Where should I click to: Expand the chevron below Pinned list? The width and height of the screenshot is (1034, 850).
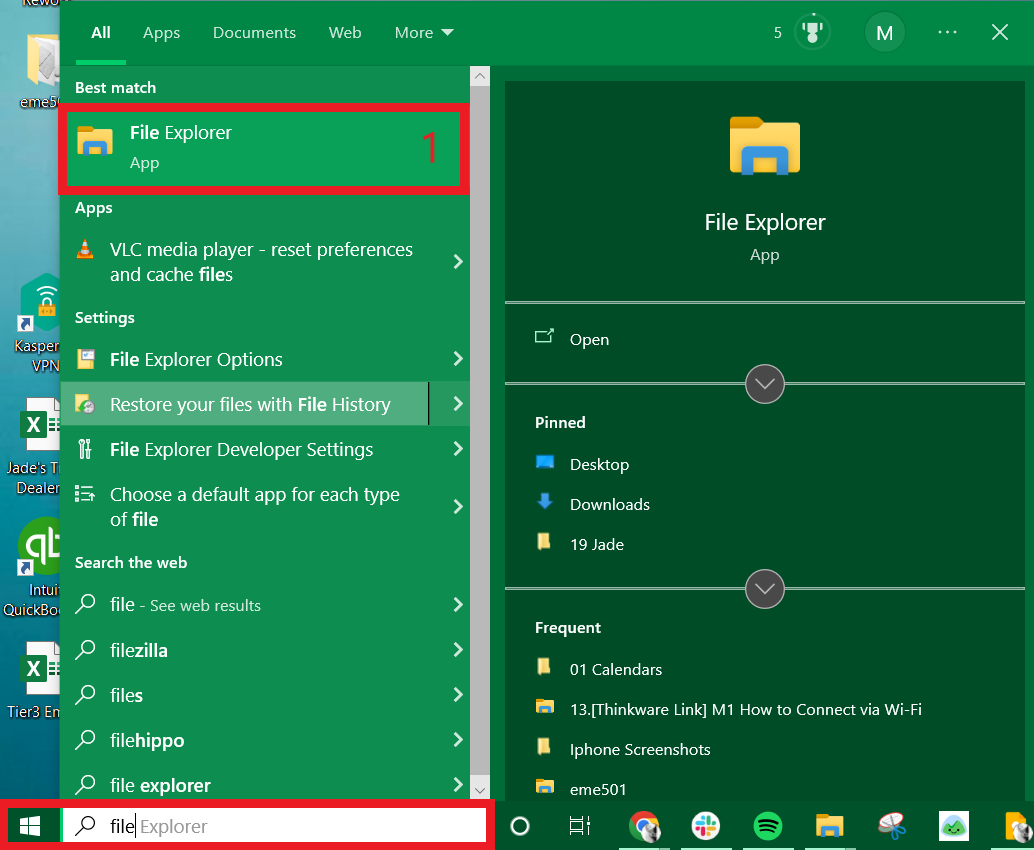click(764, 588)
